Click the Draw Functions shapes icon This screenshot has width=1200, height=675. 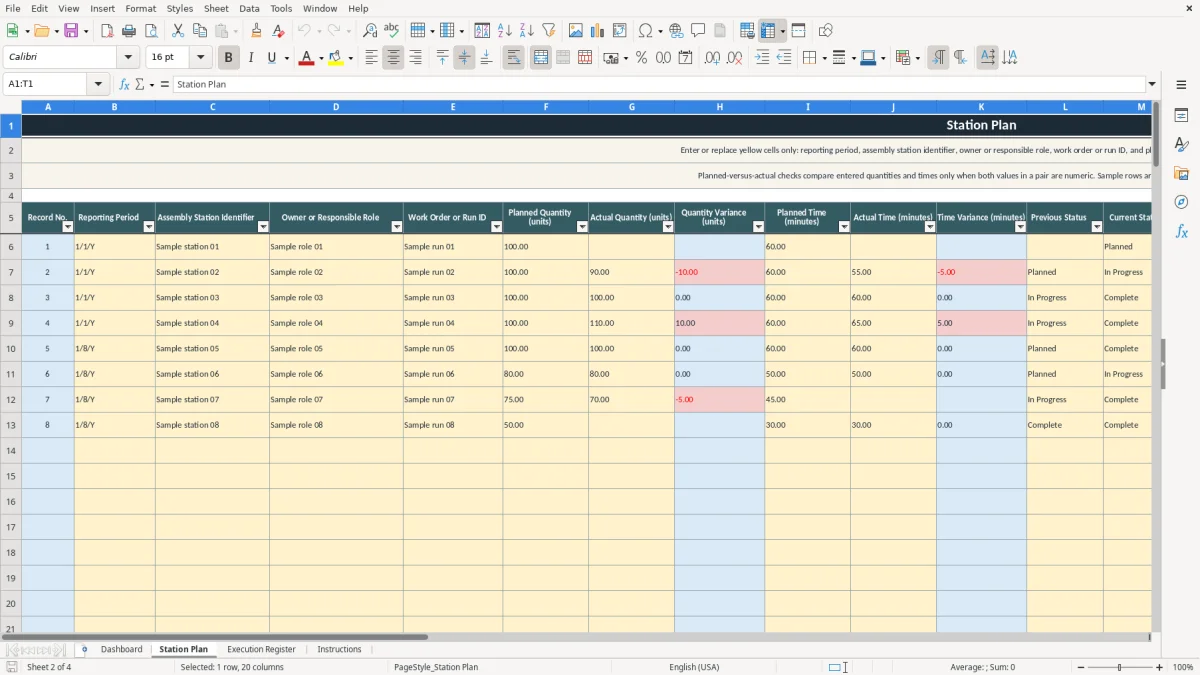pos(826,31)
